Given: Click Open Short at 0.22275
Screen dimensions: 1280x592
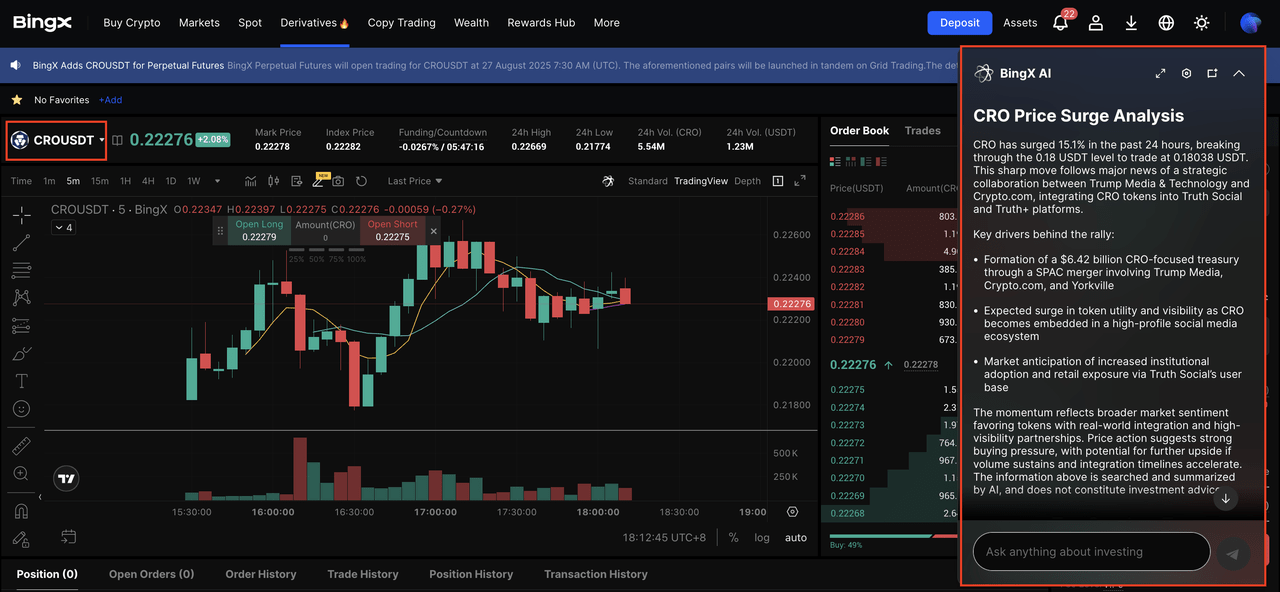Looking at the screenshot, I should pyautogui.click(x=392, y=231).
